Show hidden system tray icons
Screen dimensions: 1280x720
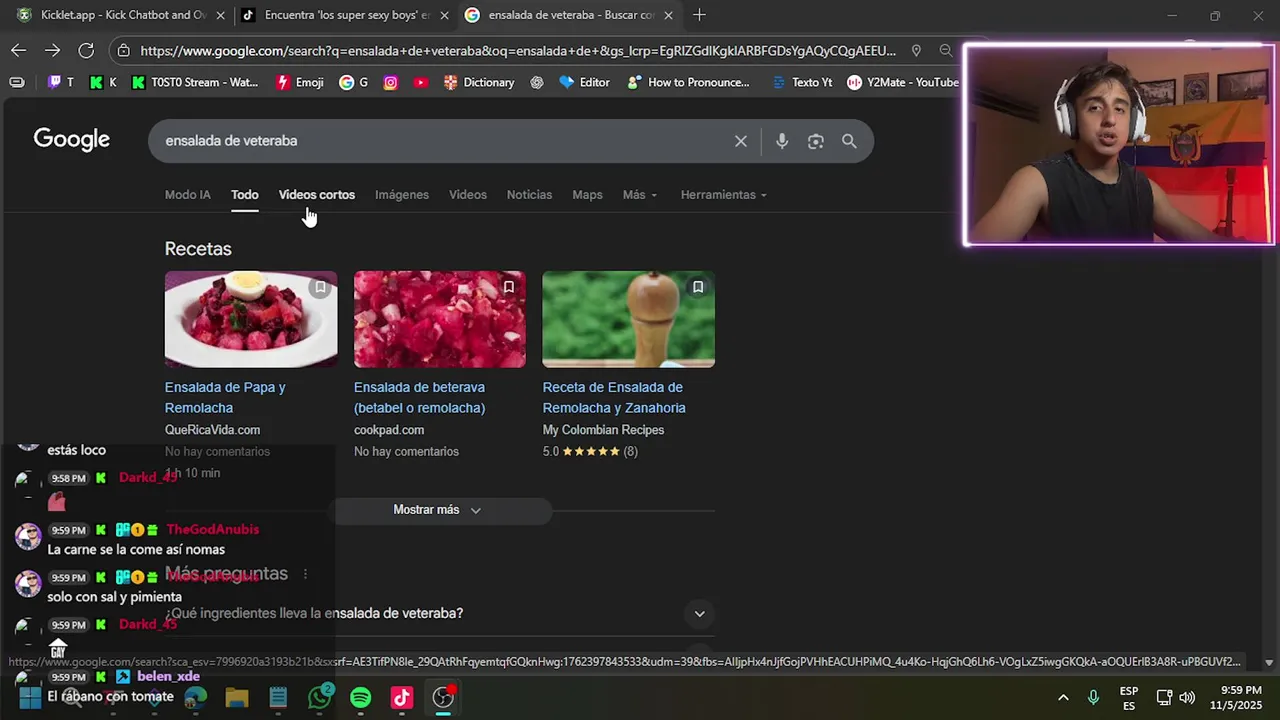click(1063, 697)
